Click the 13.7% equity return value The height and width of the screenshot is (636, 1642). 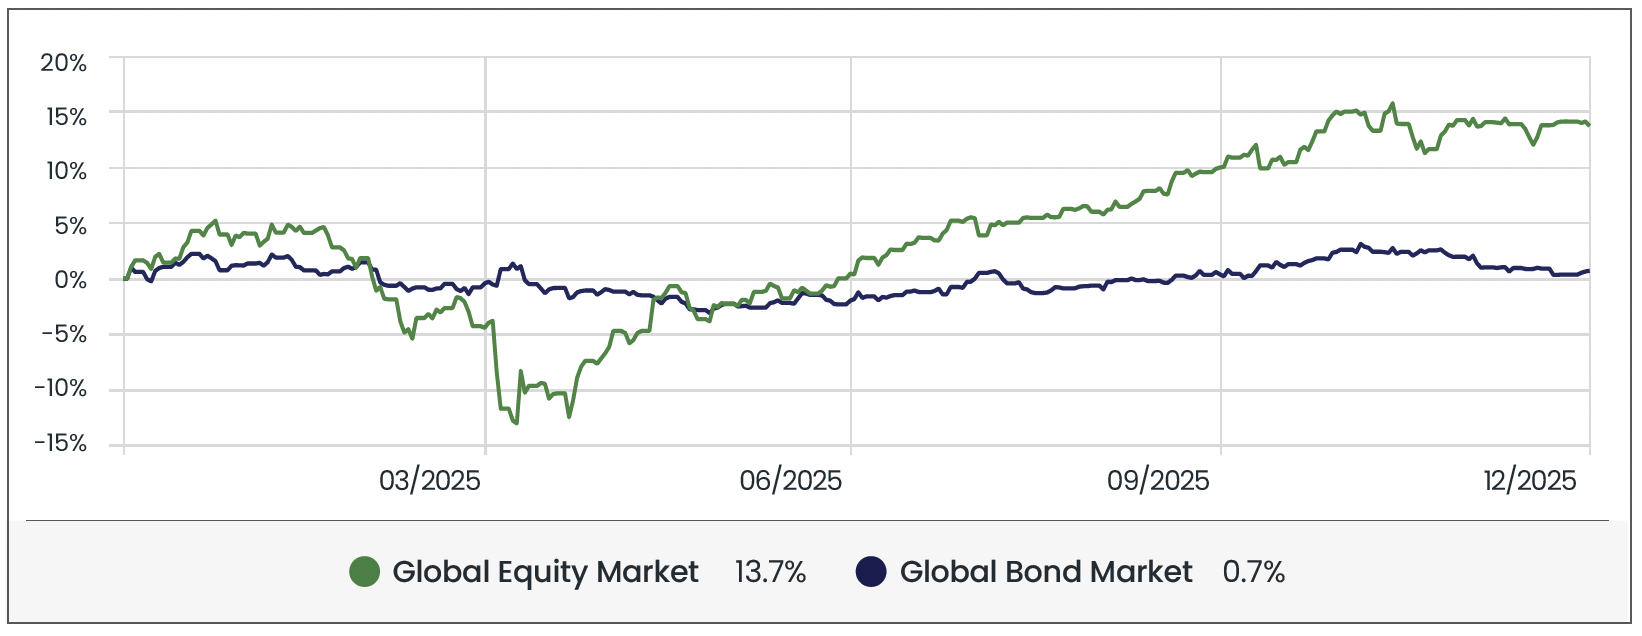click(770, 572)
